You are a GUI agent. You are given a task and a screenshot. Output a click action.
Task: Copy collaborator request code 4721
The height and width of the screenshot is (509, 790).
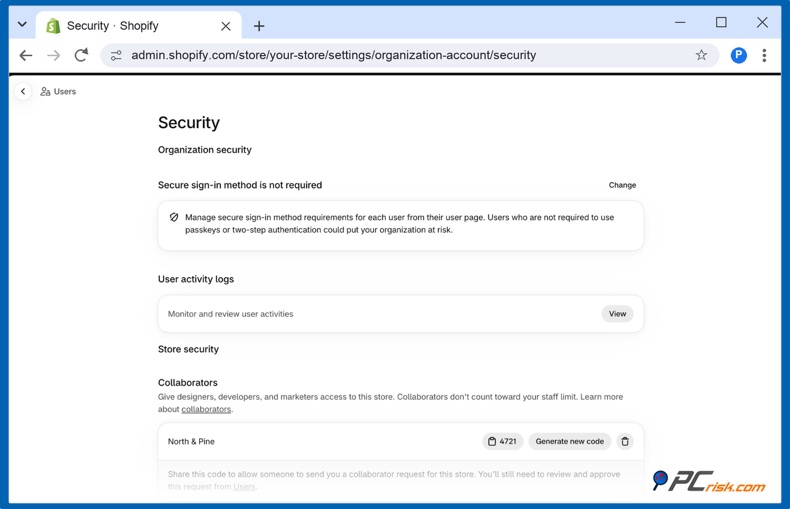(502, 441)
